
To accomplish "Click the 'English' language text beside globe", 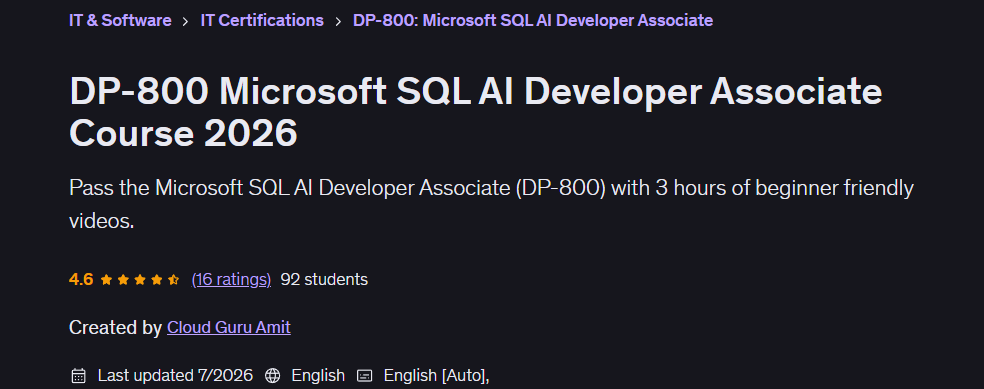I will pyautogui.click(x=318, y=375).
